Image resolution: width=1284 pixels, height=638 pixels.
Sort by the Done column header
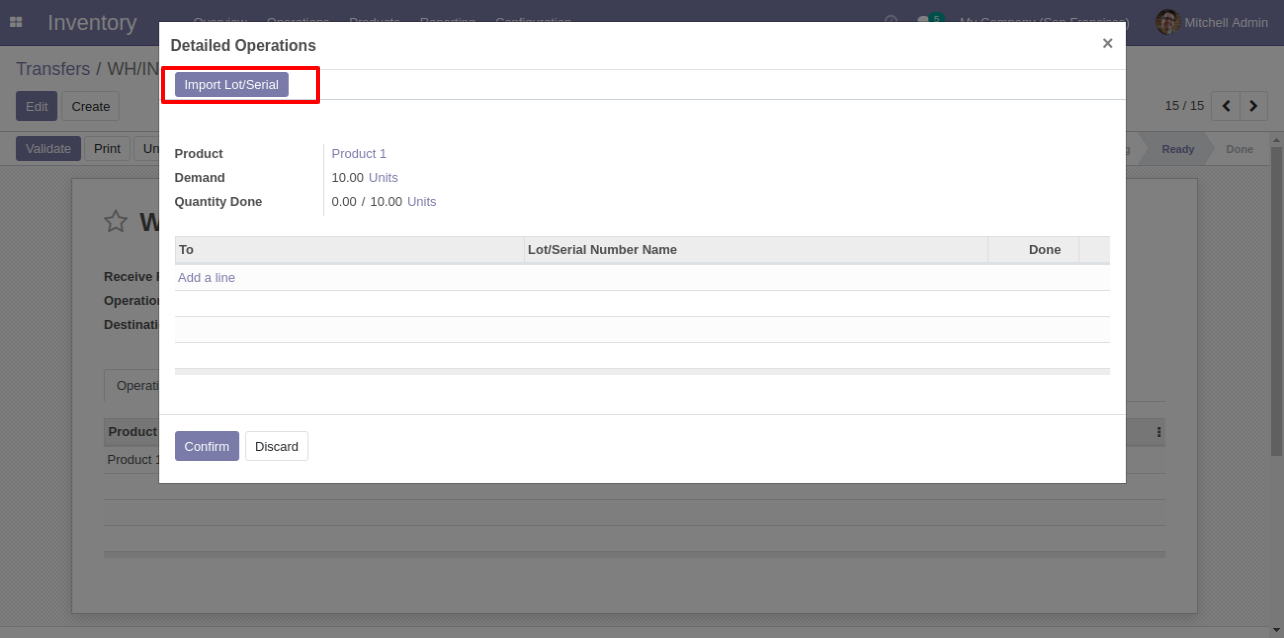click(x=1045, y=249)
